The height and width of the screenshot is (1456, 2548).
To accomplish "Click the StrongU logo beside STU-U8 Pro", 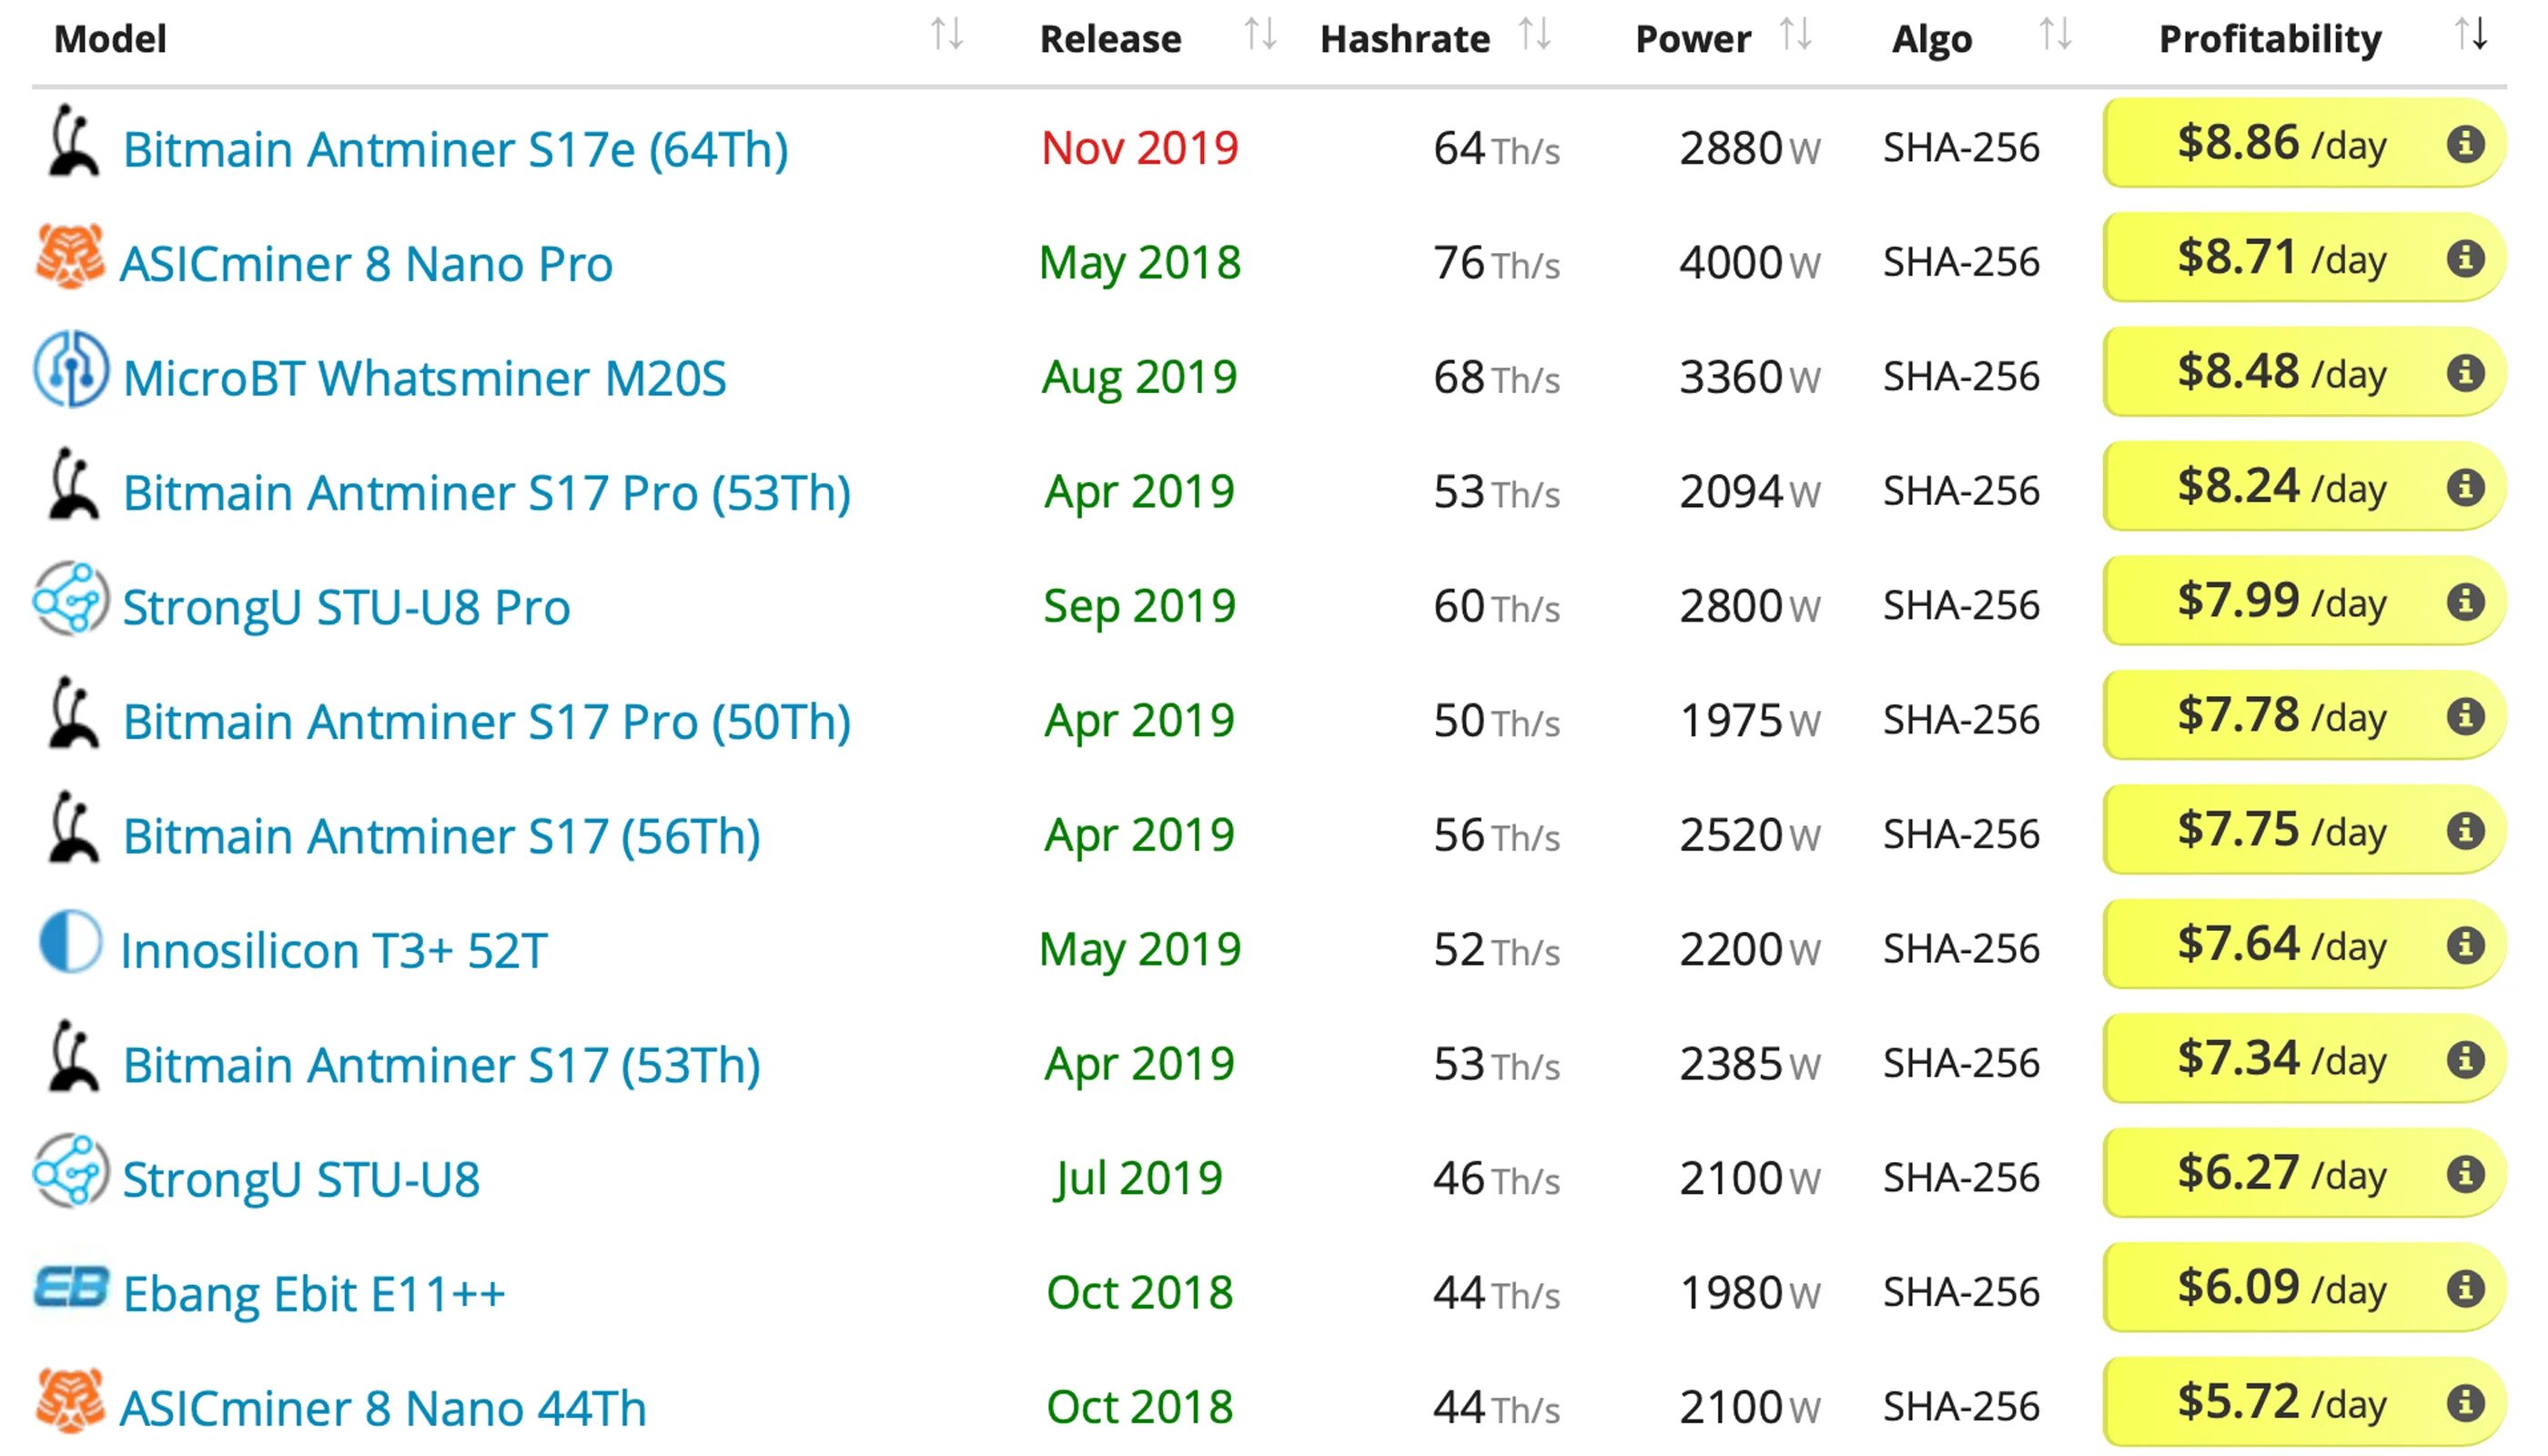I will (x=70, y=599).
